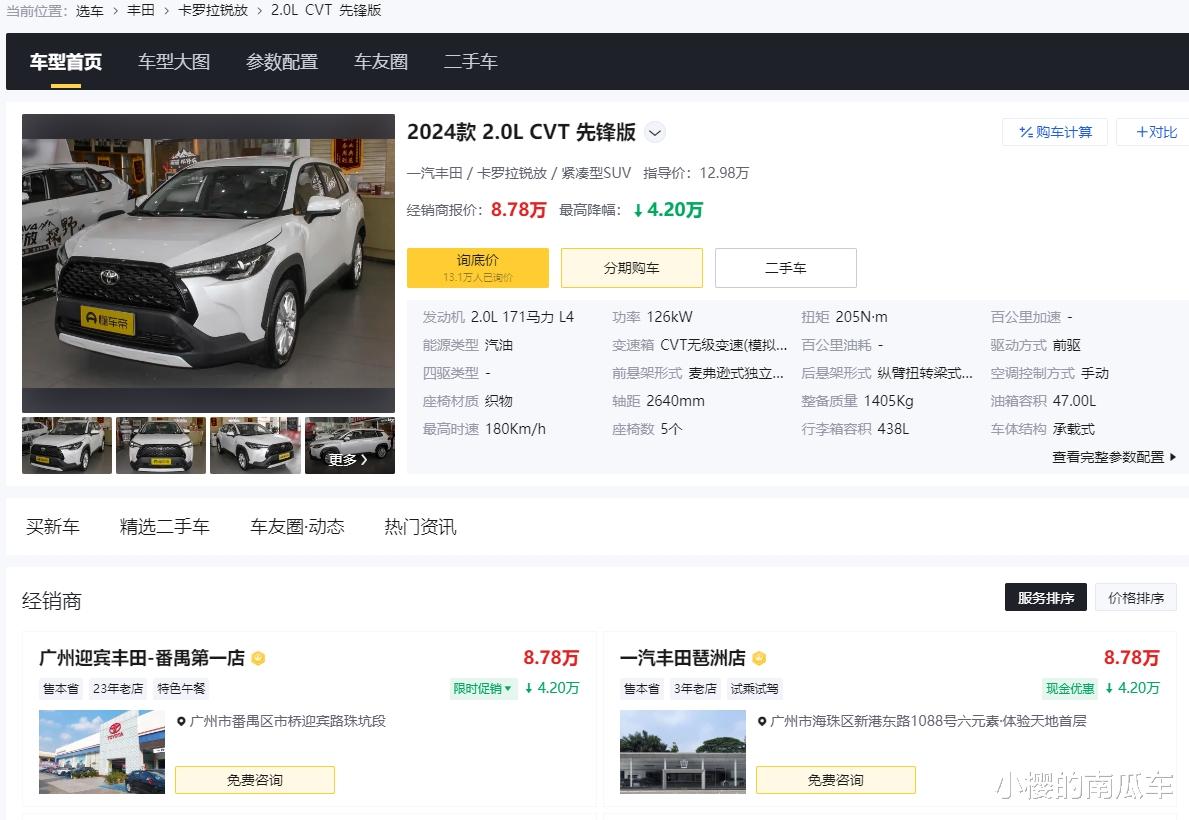Open the 二手车 nav tab
This screenshot has height=820, width=1189.
pos(470,61)
